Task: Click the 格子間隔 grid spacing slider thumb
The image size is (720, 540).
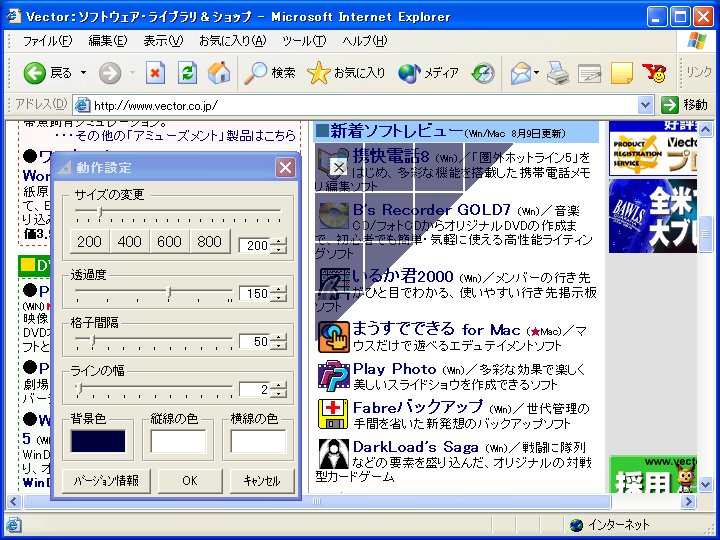Action: click(93, 340)
